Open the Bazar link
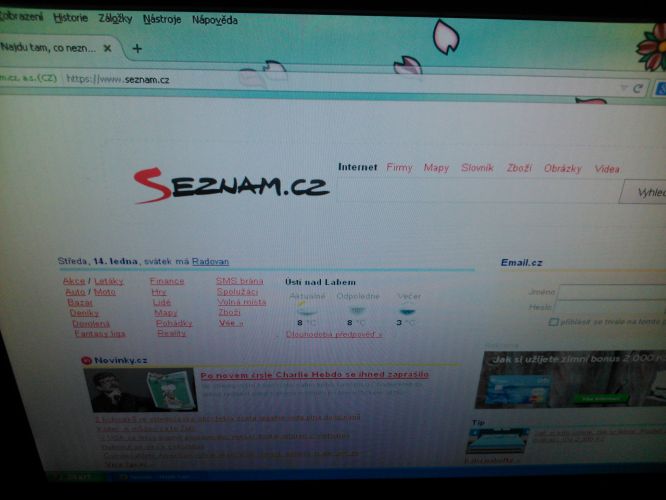 [80, 302]
